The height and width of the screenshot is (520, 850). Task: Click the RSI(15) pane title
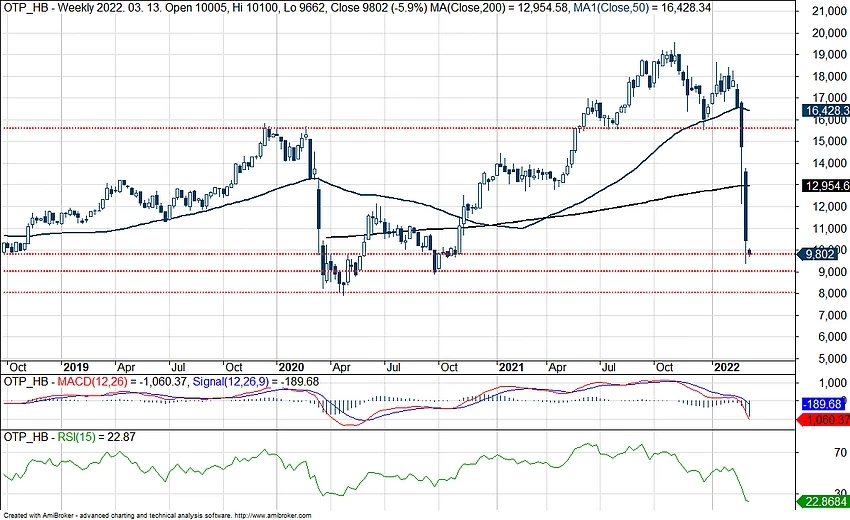coord(67,437)
